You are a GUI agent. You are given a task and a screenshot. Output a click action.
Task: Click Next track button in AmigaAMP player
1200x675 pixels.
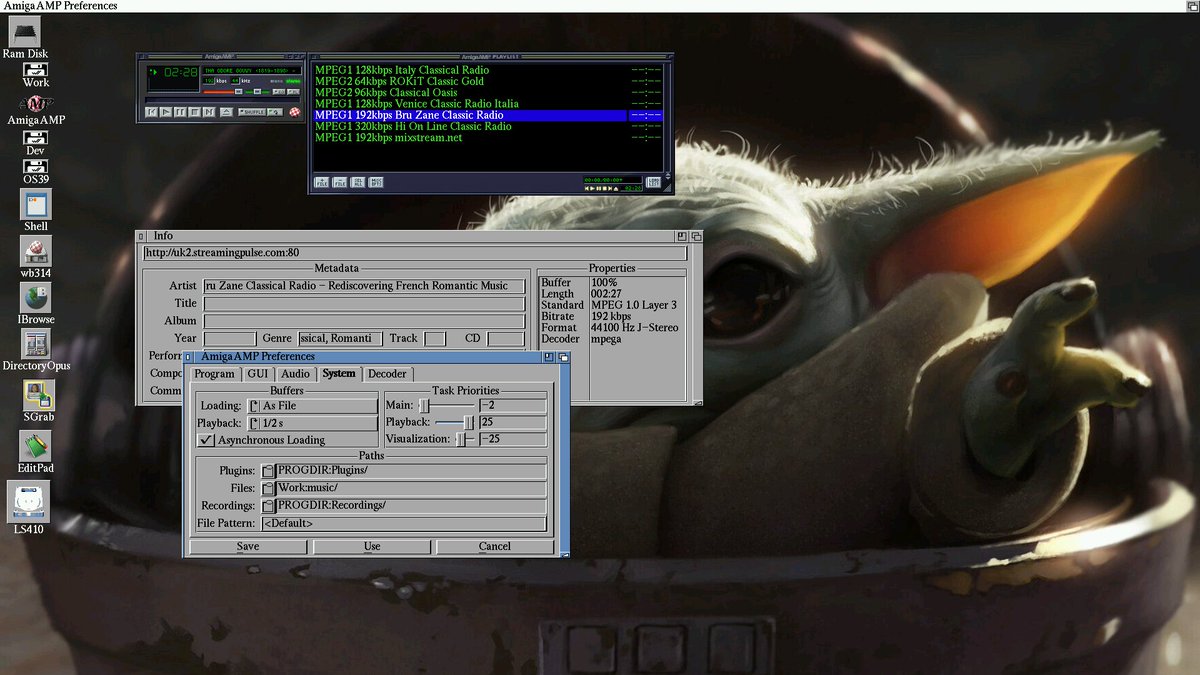click(209, 112)
